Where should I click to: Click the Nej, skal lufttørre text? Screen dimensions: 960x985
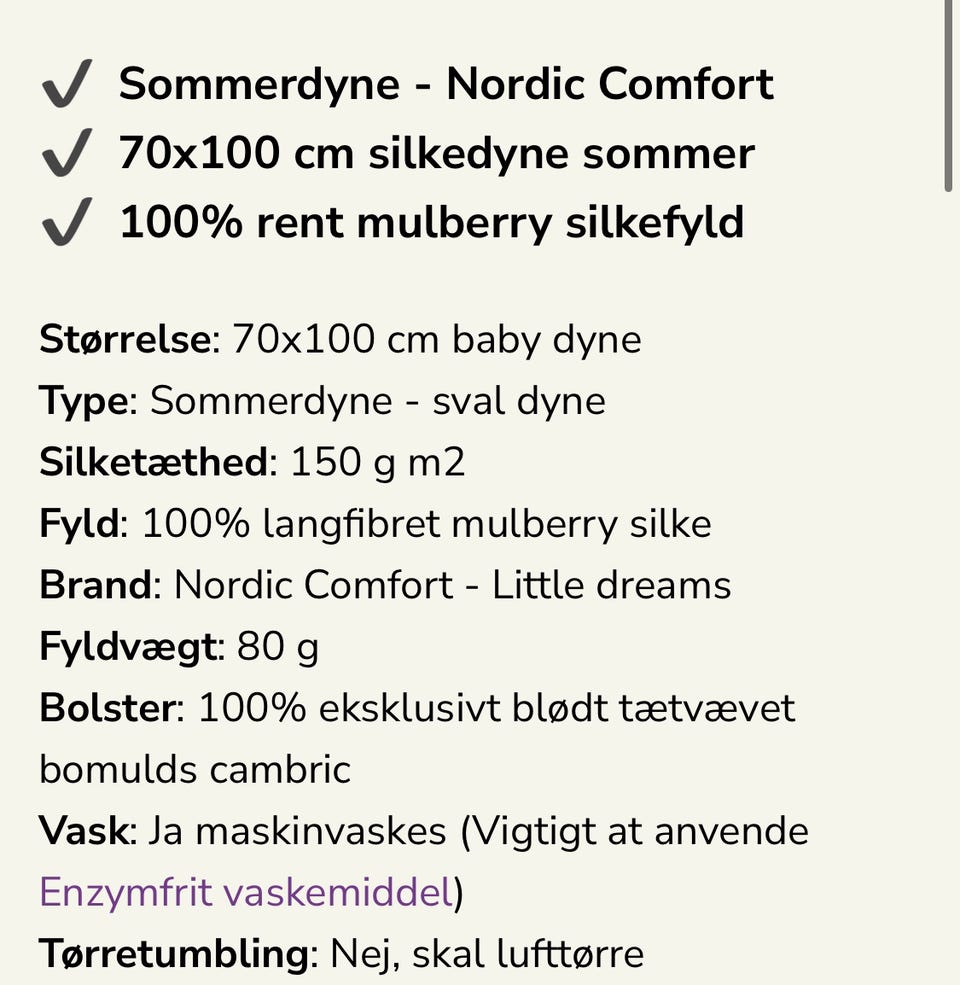click(487, 954)
